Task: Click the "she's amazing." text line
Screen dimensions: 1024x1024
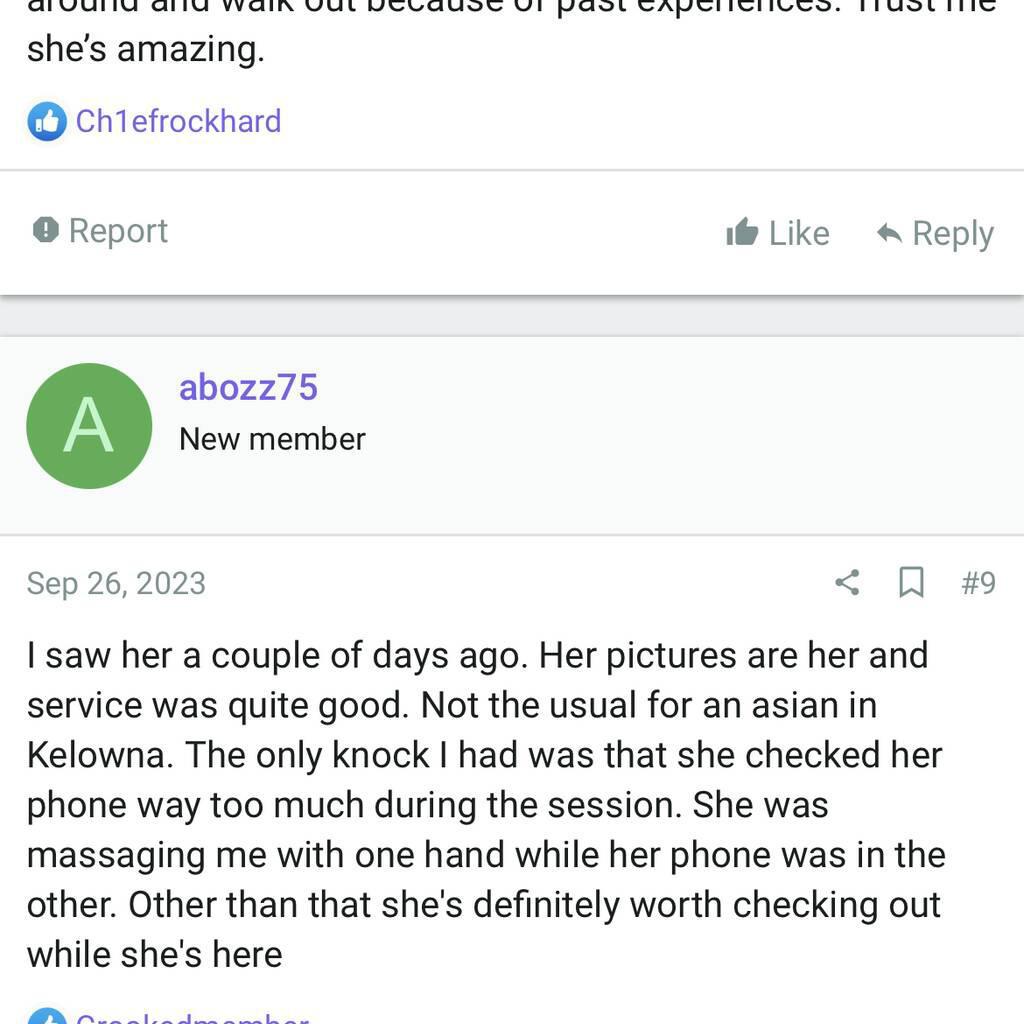Action: click(146, 50)
